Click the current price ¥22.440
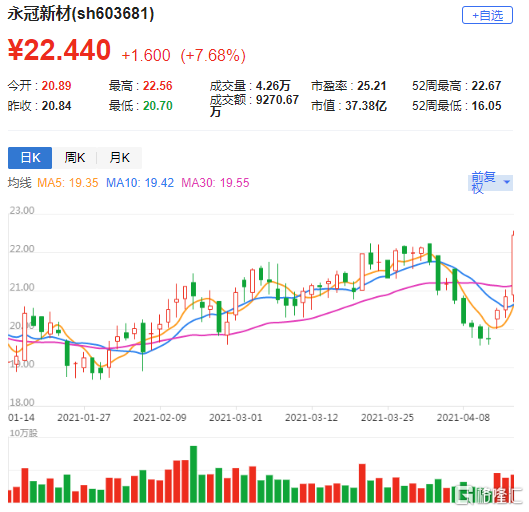529x512 pixels. click(59, 50)
